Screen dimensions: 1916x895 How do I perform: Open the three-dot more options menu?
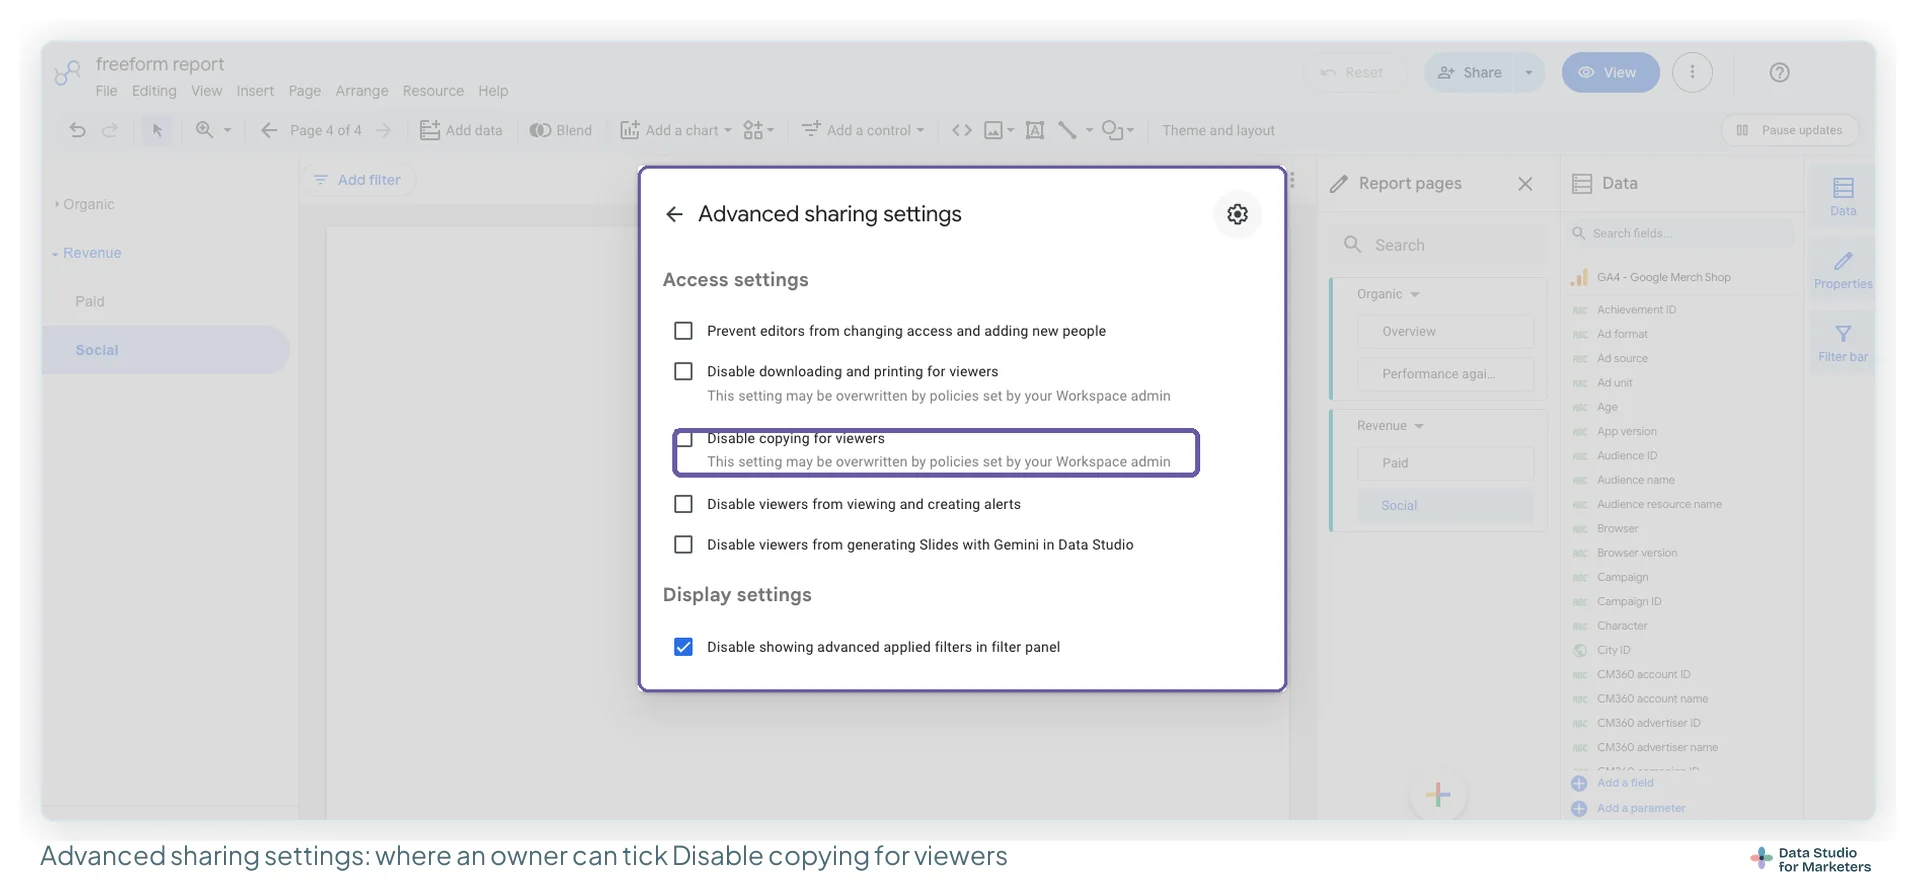point(1692,72)
